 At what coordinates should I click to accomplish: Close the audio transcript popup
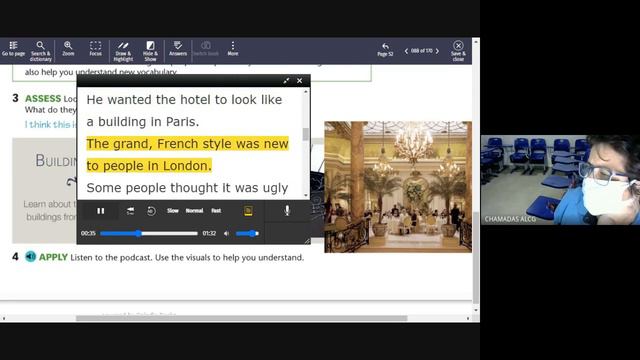(x=300, y=81)
